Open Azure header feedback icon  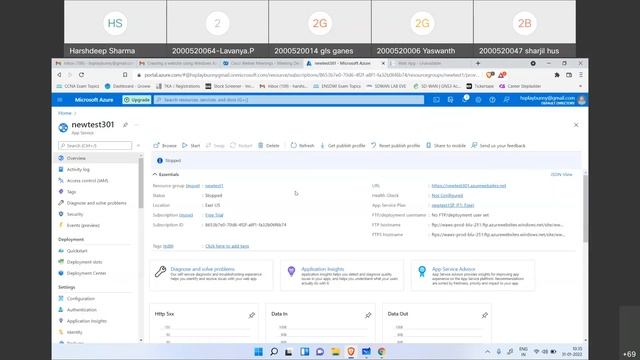click(507, 100)
